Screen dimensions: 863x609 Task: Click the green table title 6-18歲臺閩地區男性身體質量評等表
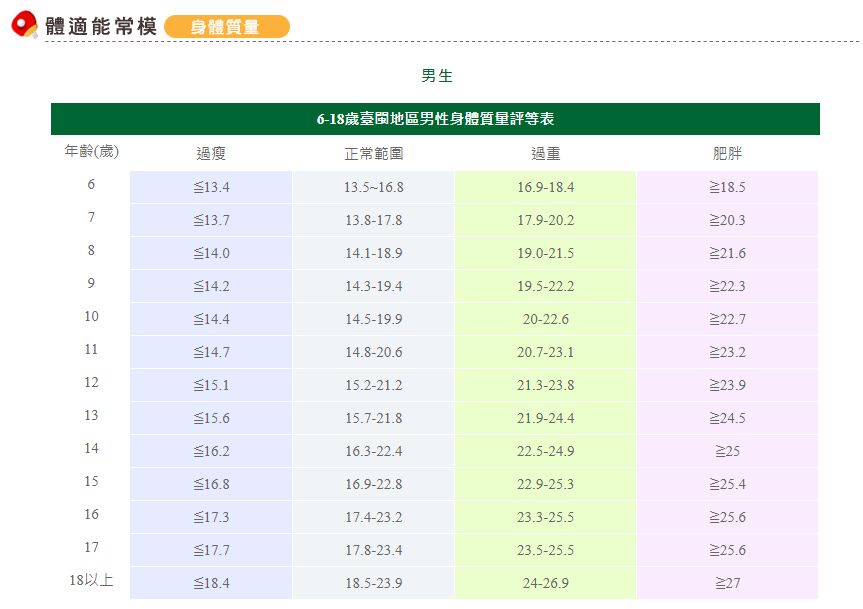point(435,119)
